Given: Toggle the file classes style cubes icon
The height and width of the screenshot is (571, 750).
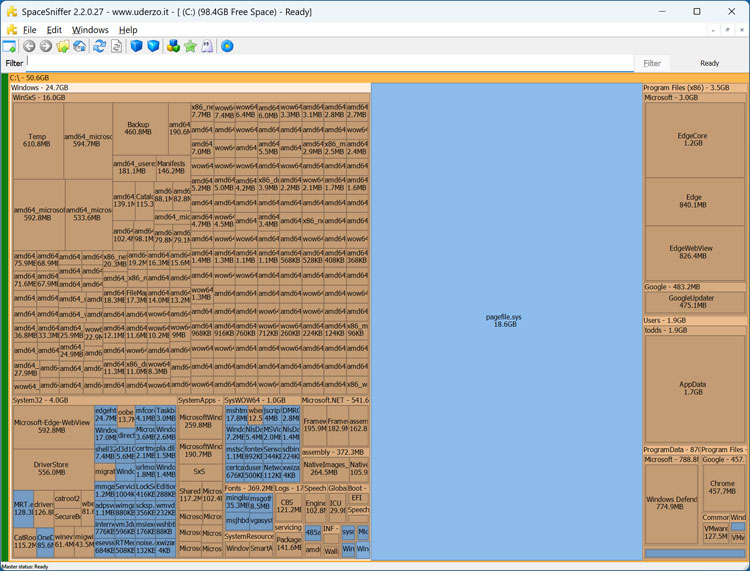Looking at the screenshot, I should [x=173, y=46].
